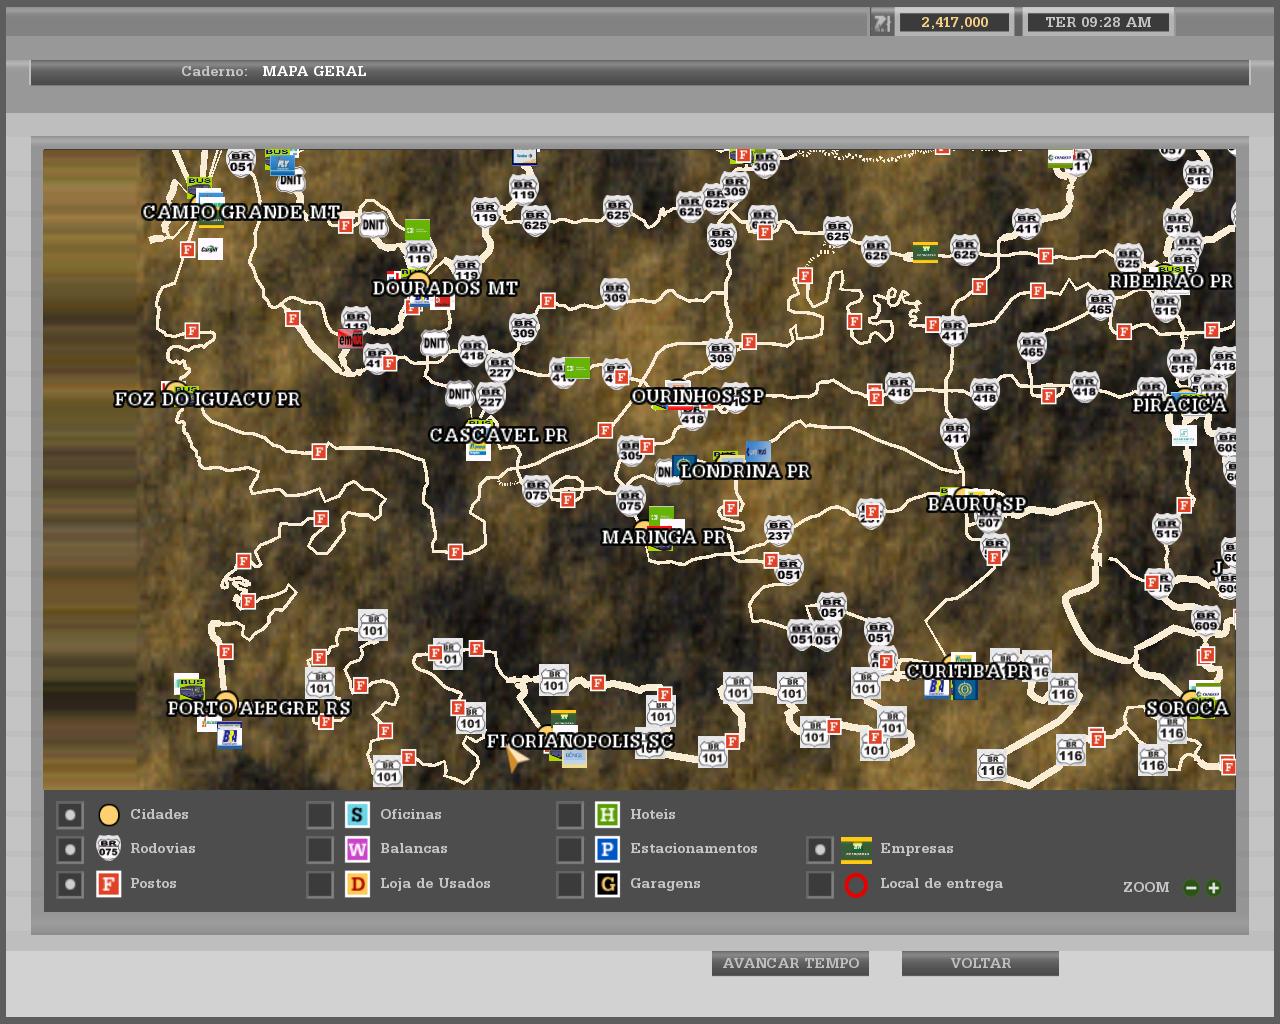Click the green Hoteis H icon

coord(607,815)
